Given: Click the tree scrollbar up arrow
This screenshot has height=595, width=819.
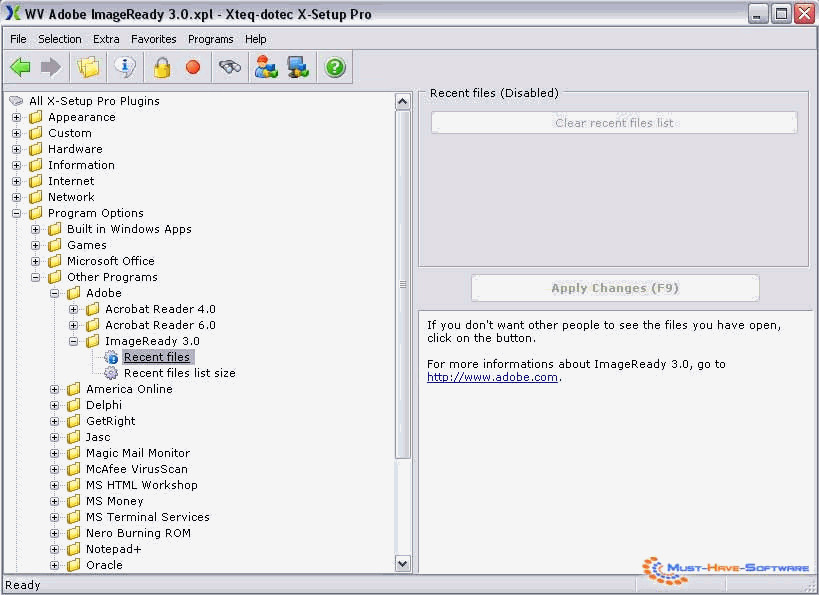Looking at the screenshot, I should 403,101.
